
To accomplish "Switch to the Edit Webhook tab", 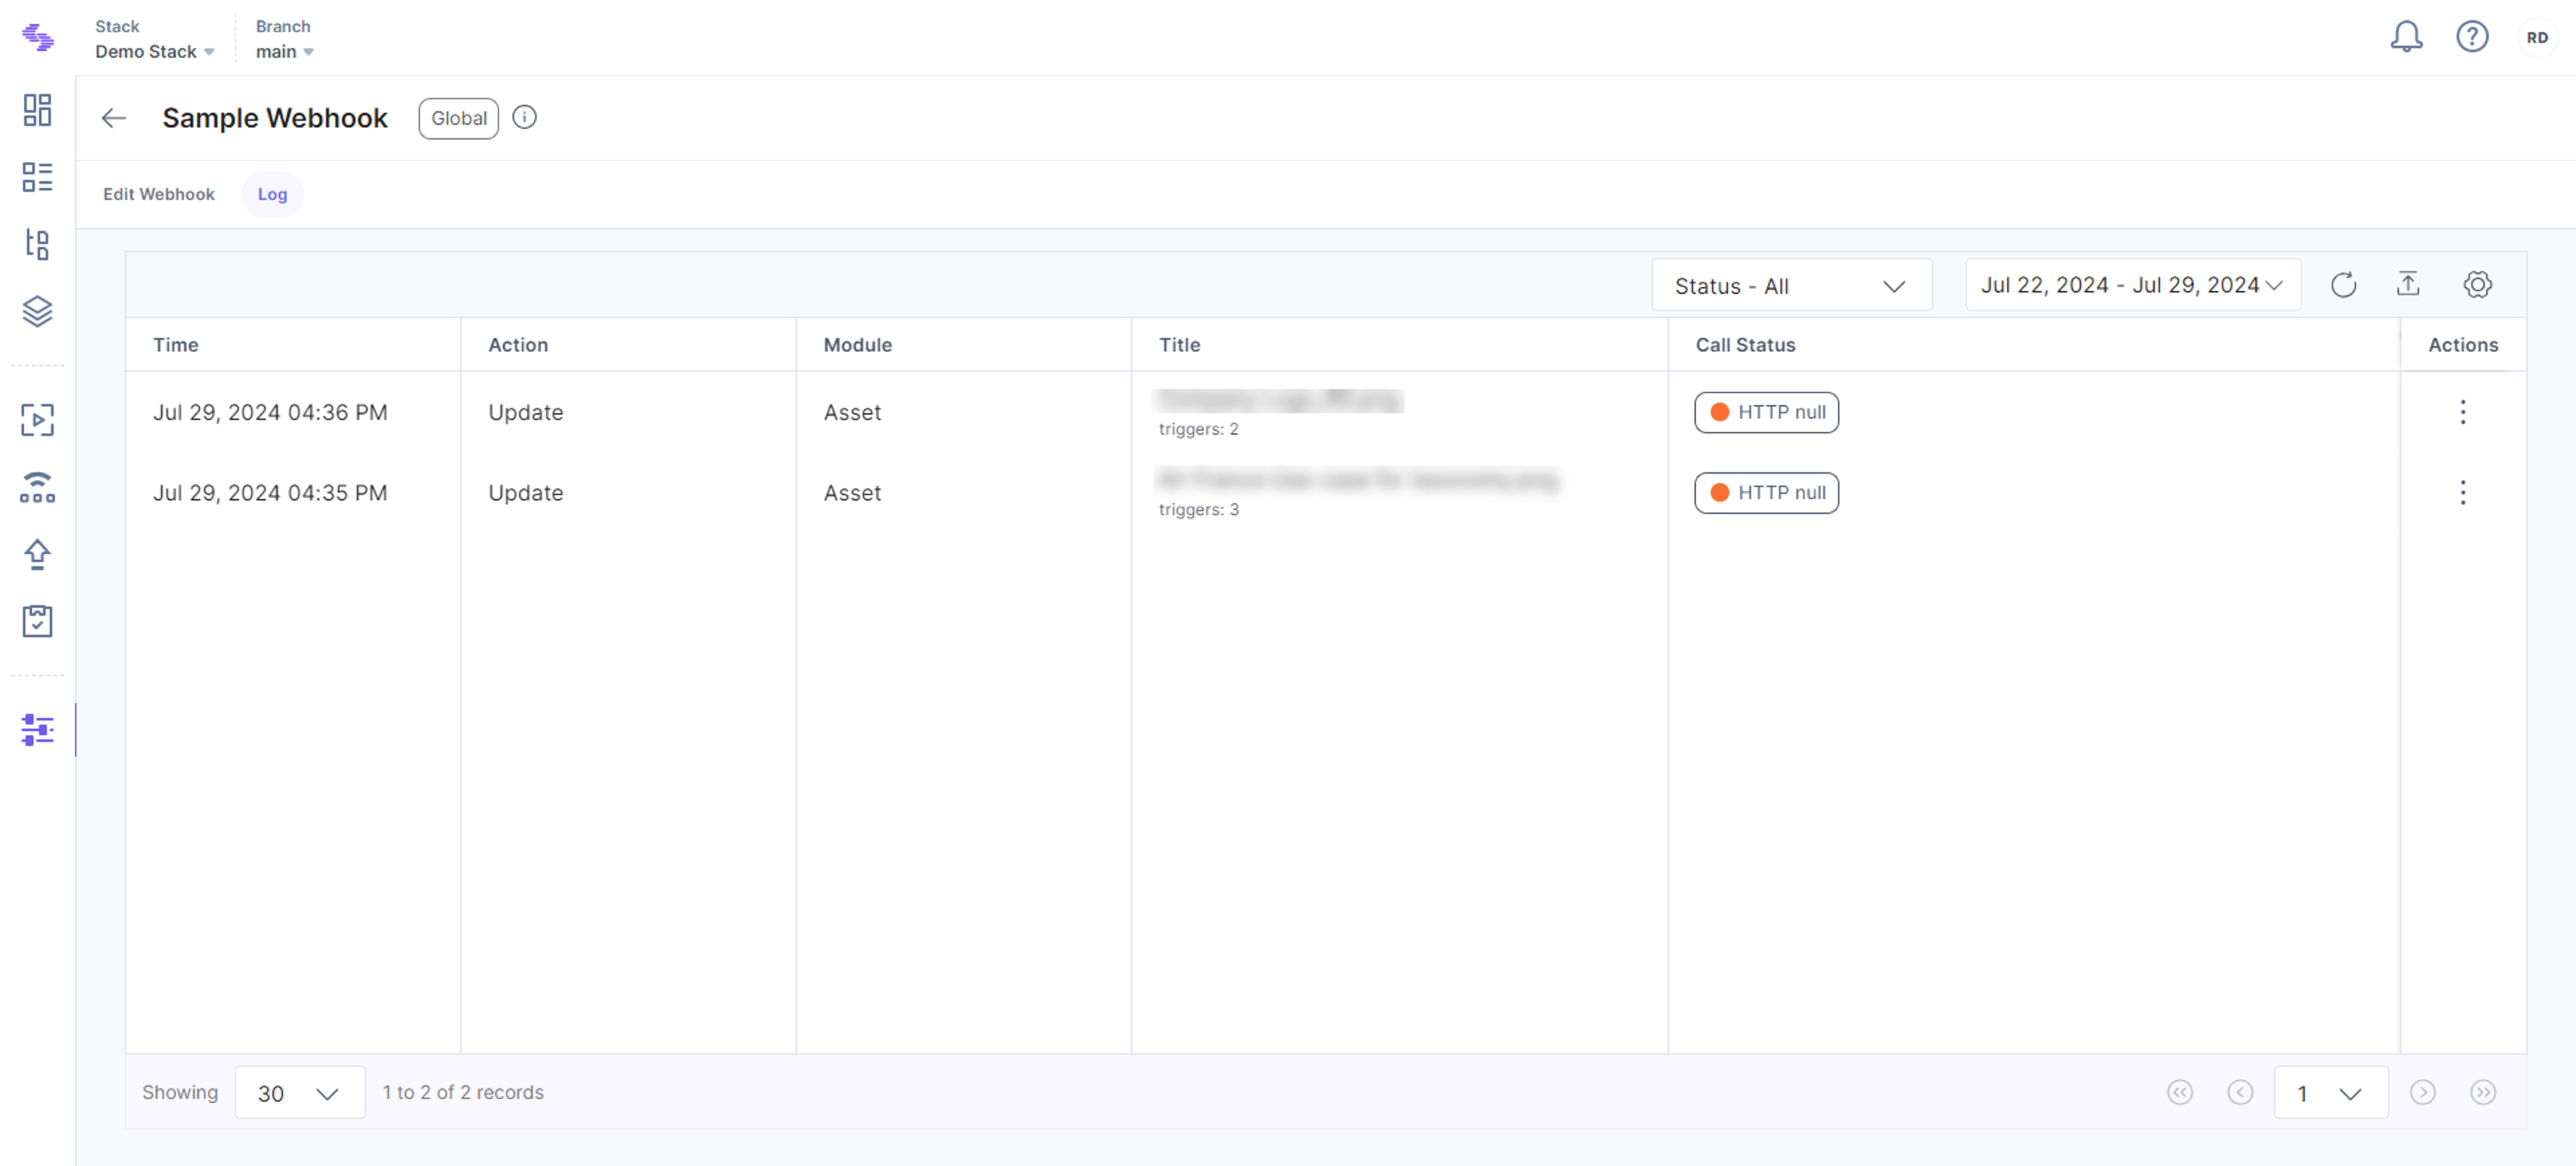I will [x=159, y=194].
